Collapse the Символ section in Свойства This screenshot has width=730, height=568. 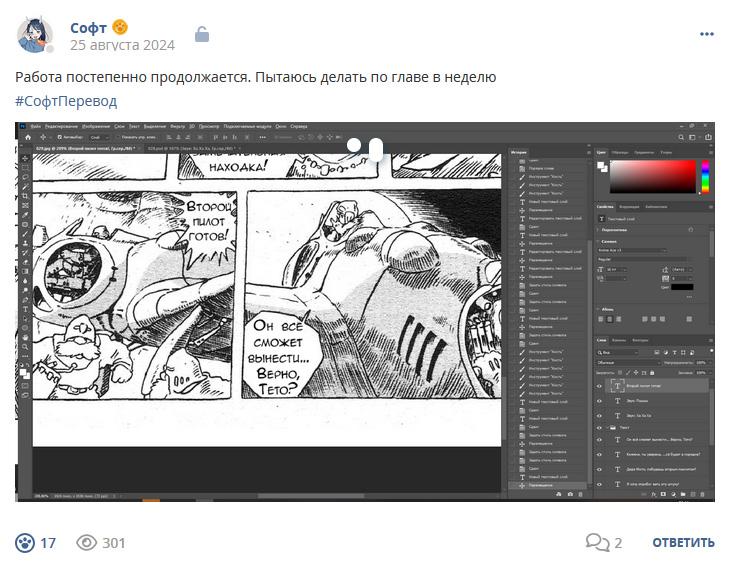[598, 242]
